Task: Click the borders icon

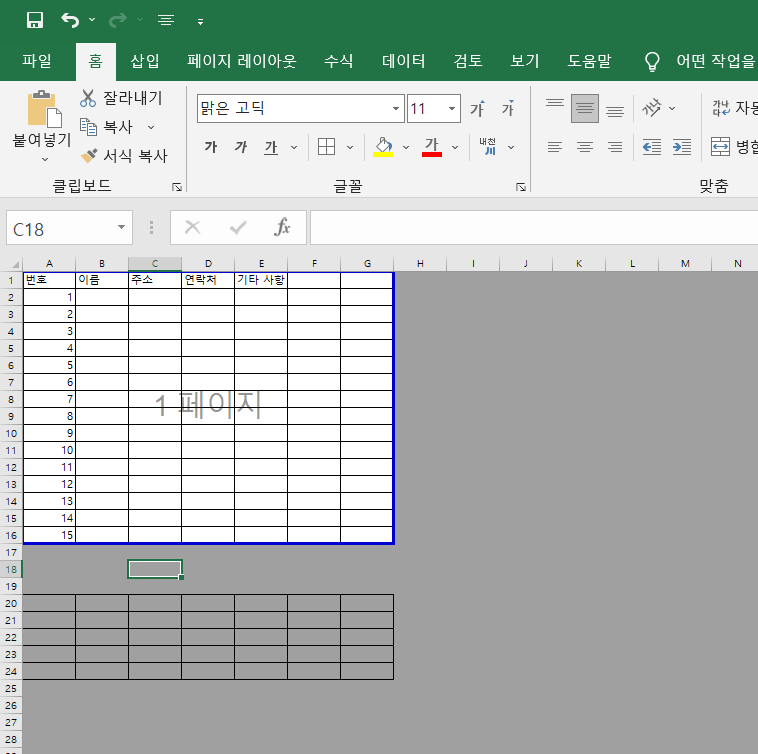Action: click(x=326, y=147)
